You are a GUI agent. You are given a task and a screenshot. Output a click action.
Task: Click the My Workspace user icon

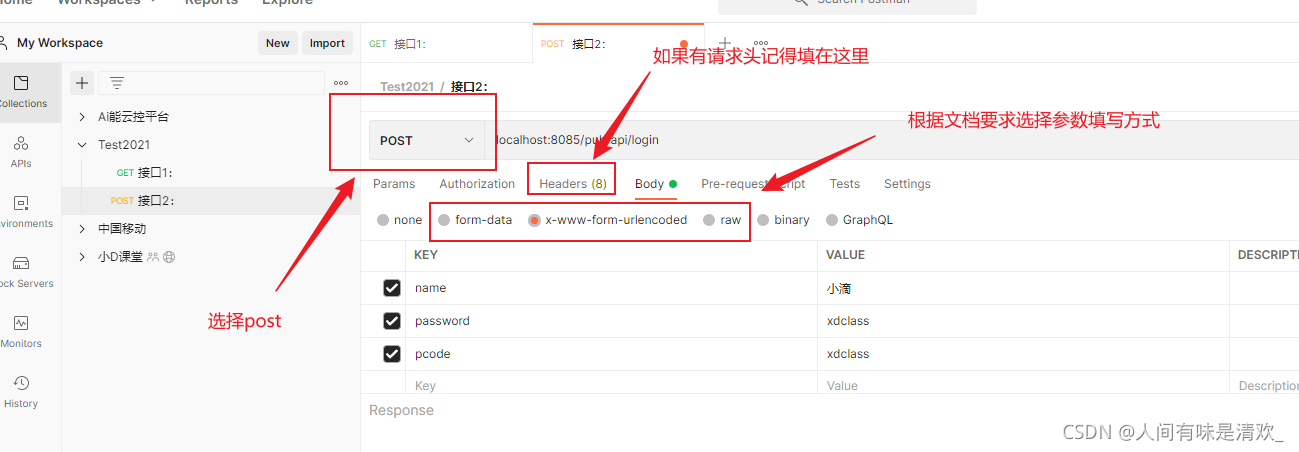coord(5,43)
